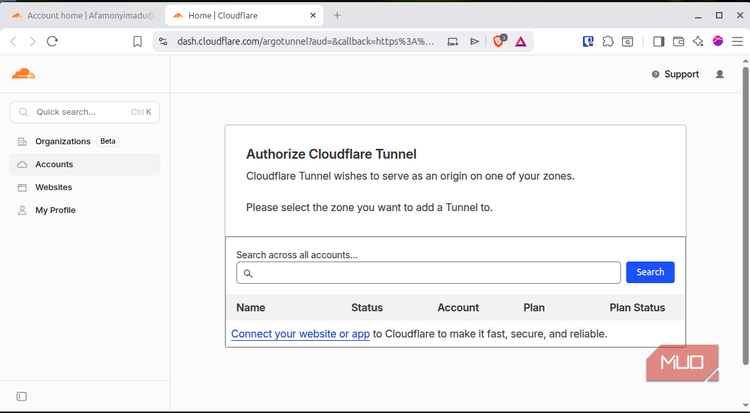Screen dimensions: 750x413
Task: Open the purple profile avatar
Action: point(717,41)
